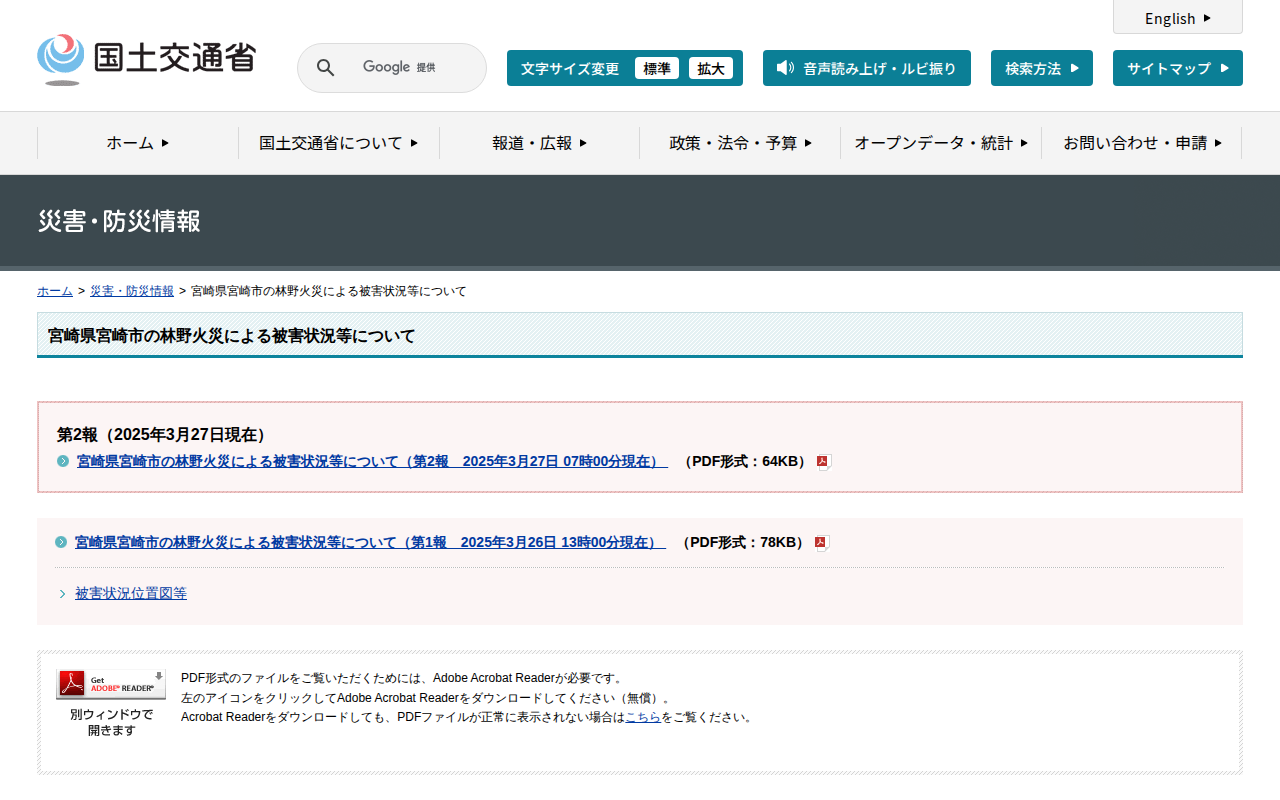Image resolution: width=1280 pixels, height=800 pixels.
Task: Click the speaker icon for audio reading
Action: point(785,68)
